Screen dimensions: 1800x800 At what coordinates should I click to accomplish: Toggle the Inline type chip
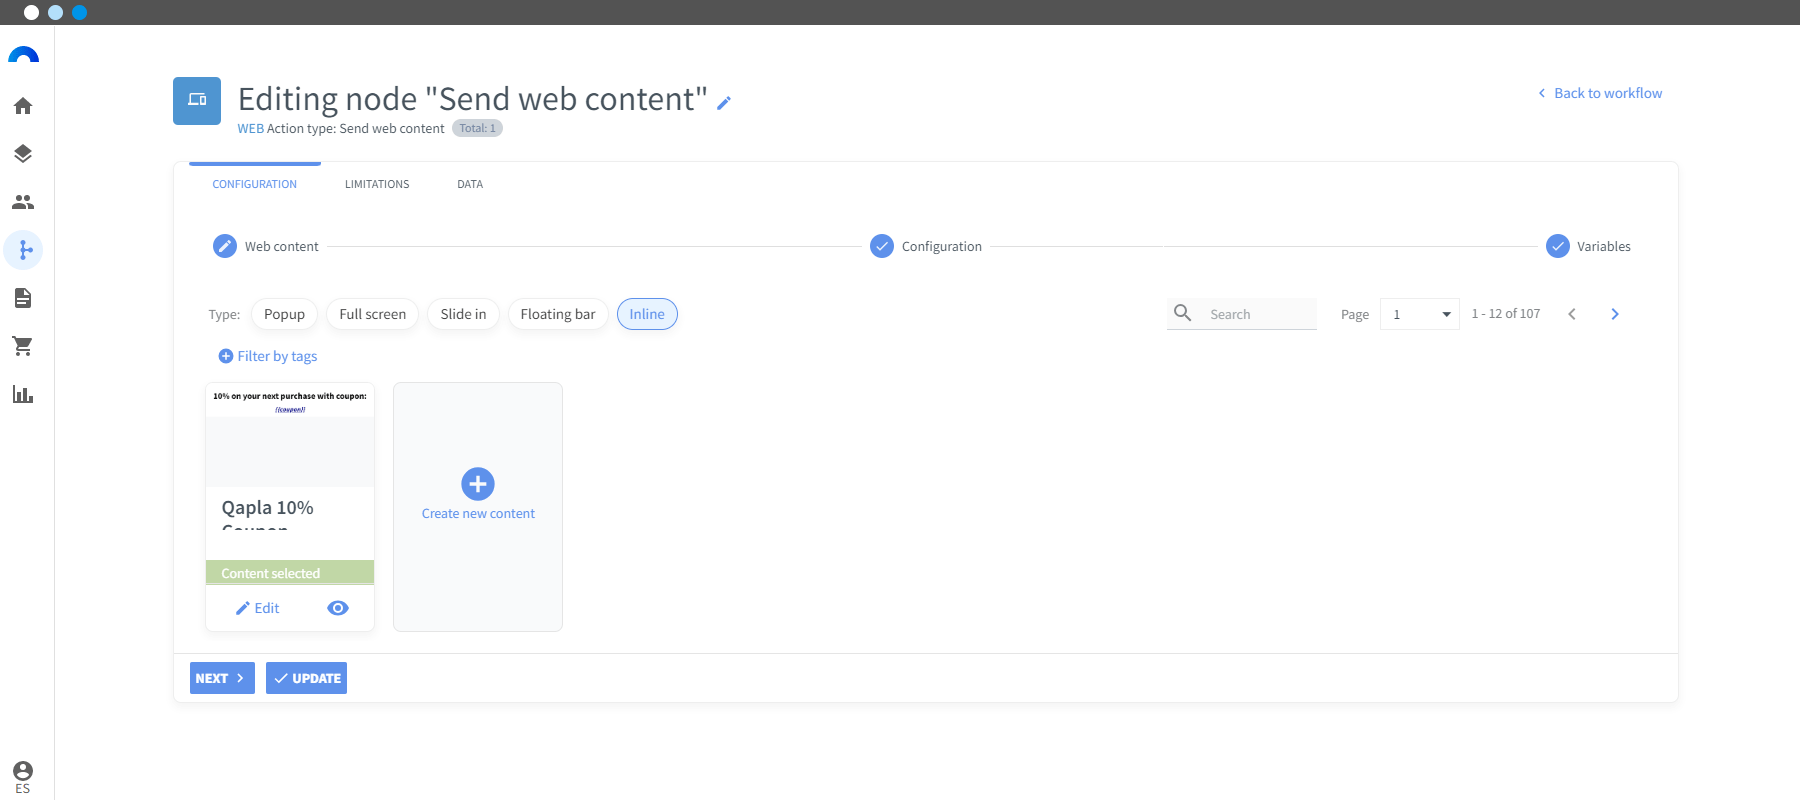pos(647,314)
